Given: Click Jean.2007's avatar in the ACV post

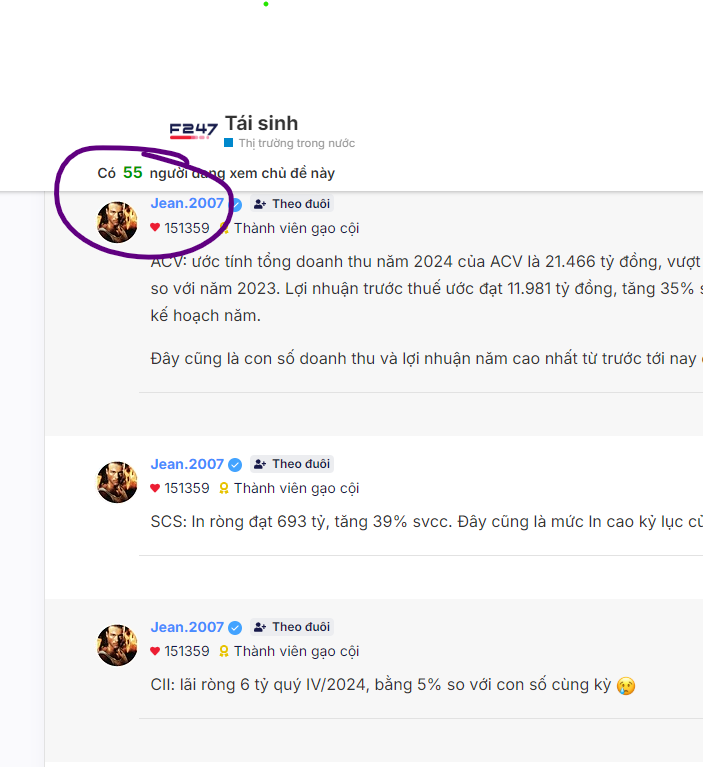Looking at the screenshot, I should pos(117,221).
